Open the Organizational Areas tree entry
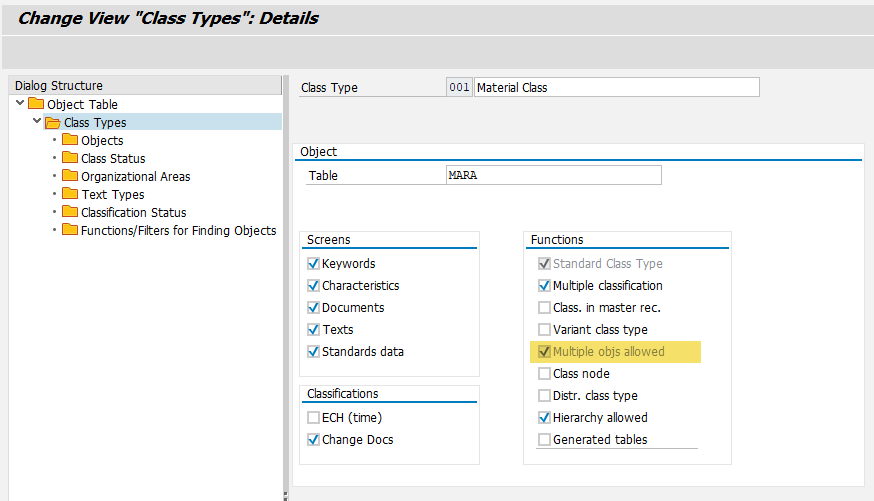874x501 pixels. click(x=135, y=177)
